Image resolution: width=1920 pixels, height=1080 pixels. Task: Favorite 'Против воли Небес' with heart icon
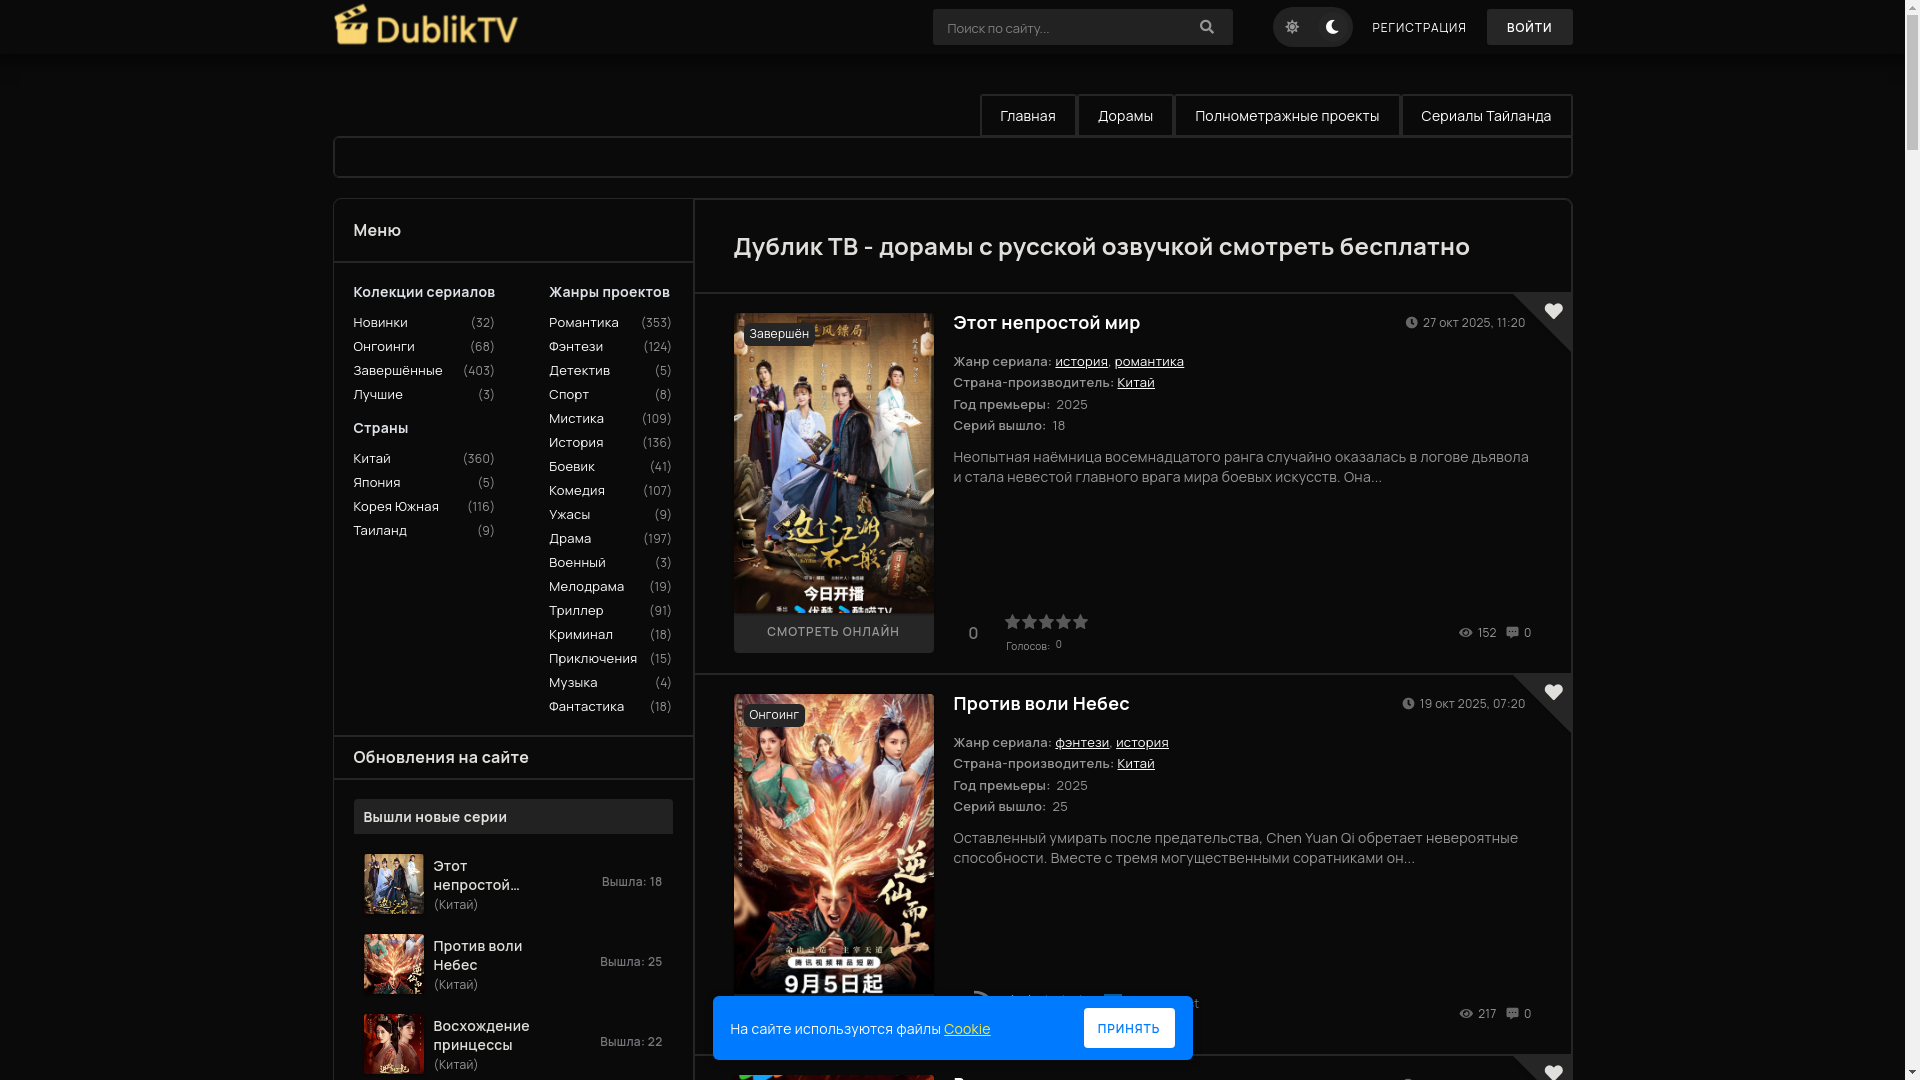(x=1553, y=692)
